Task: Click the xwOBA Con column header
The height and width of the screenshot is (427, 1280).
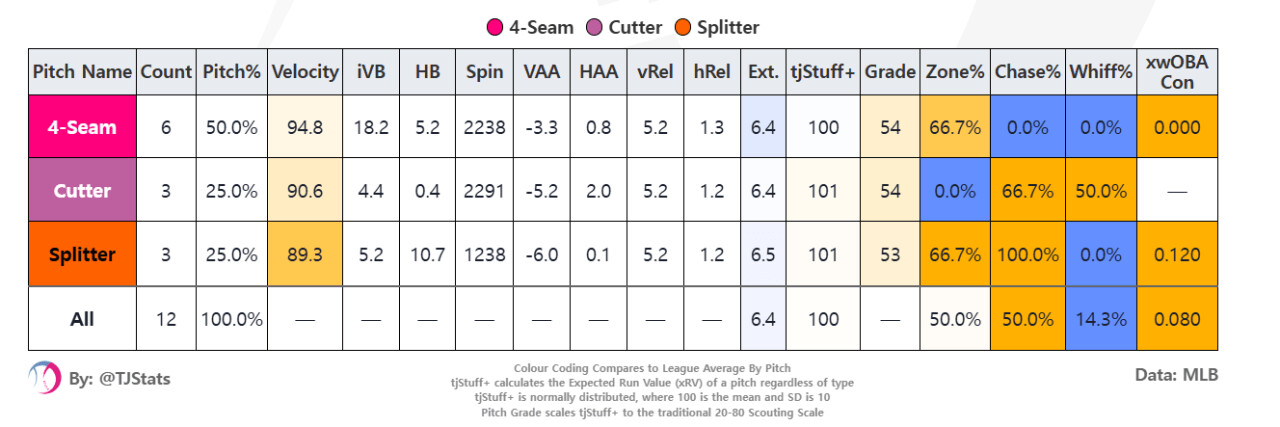Action: coord(1177,72)
